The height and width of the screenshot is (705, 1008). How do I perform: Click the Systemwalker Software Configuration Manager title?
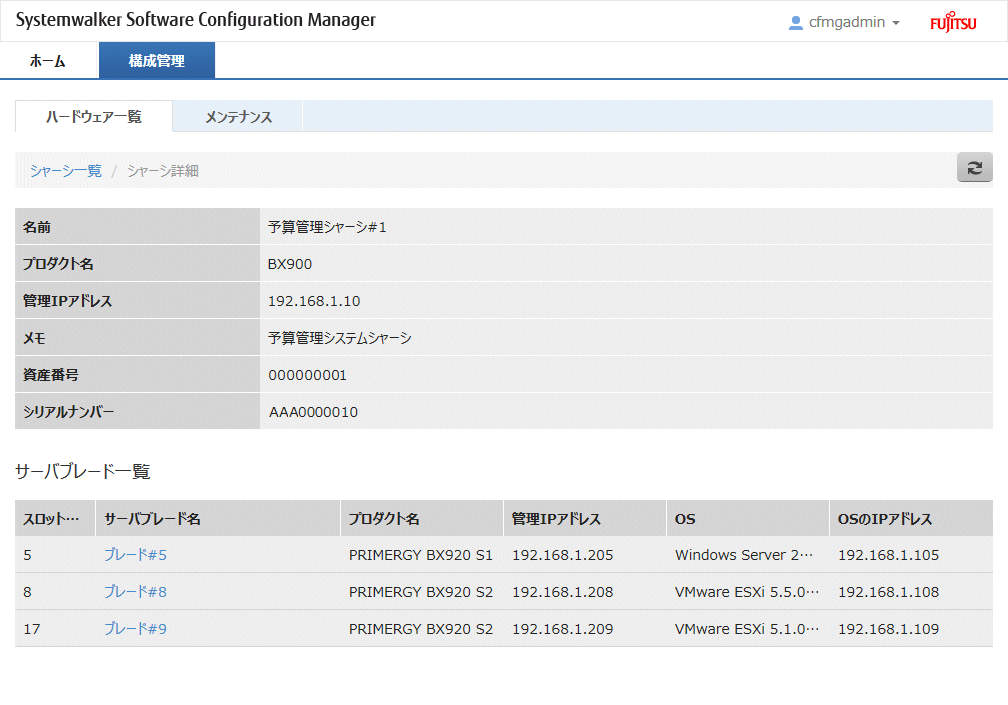click(195, 20)
